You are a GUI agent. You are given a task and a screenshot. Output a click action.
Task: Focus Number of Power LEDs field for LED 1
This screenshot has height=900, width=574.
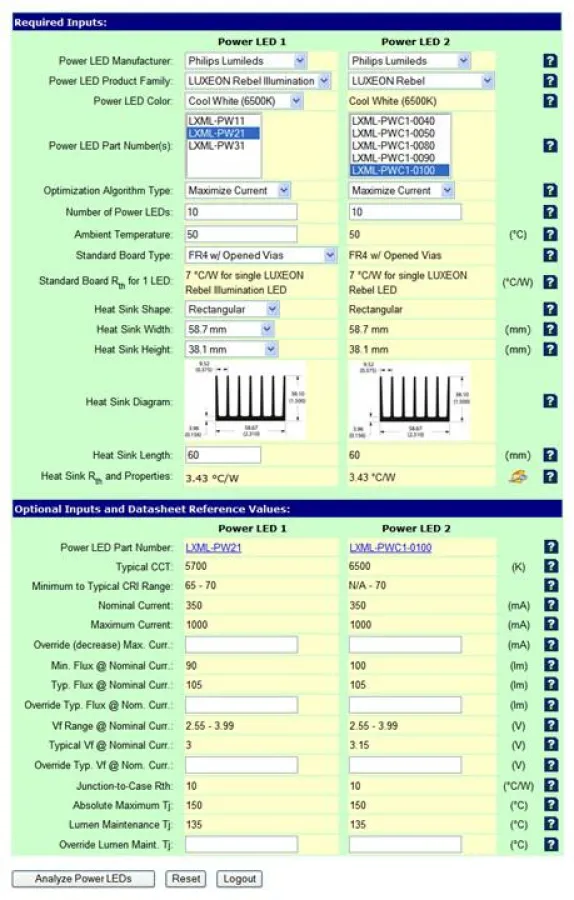pos(241,212)
